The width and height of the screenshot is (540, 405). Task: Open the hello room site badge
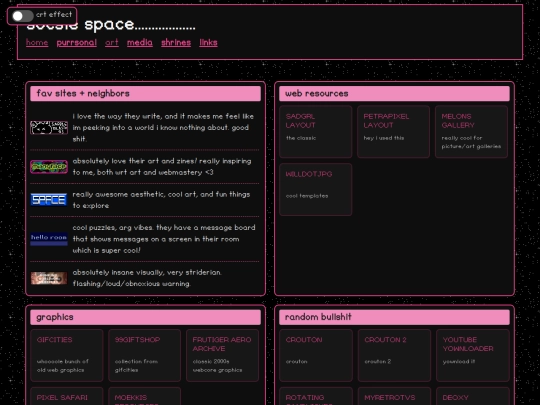[49, 239]
